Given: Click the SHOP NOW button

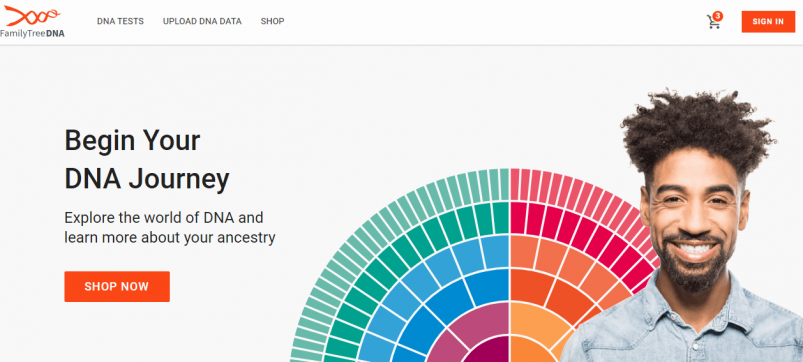Looking at the screenshot, I should point(117,286).
